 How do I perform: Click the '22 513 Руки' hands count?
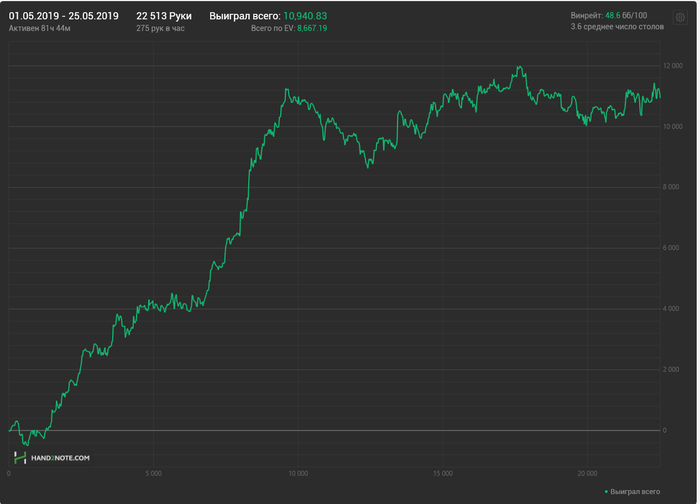click(x=164, y=16)
